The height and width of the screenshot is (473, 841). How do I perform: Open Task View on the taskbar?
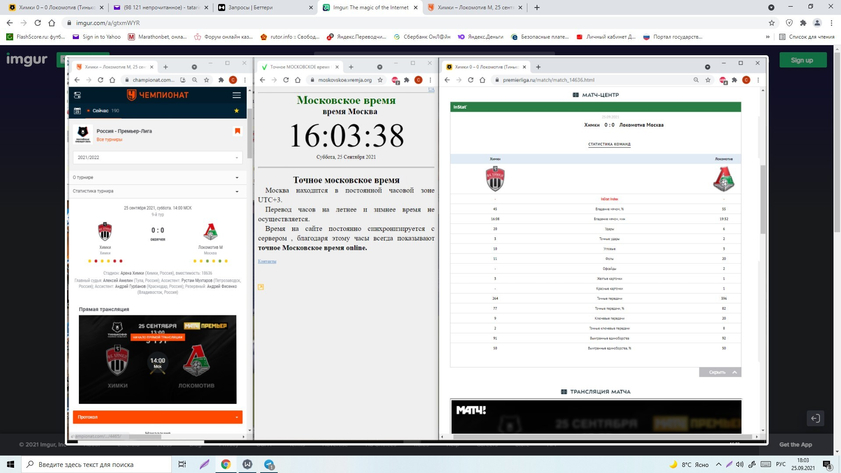pos(182,464)
